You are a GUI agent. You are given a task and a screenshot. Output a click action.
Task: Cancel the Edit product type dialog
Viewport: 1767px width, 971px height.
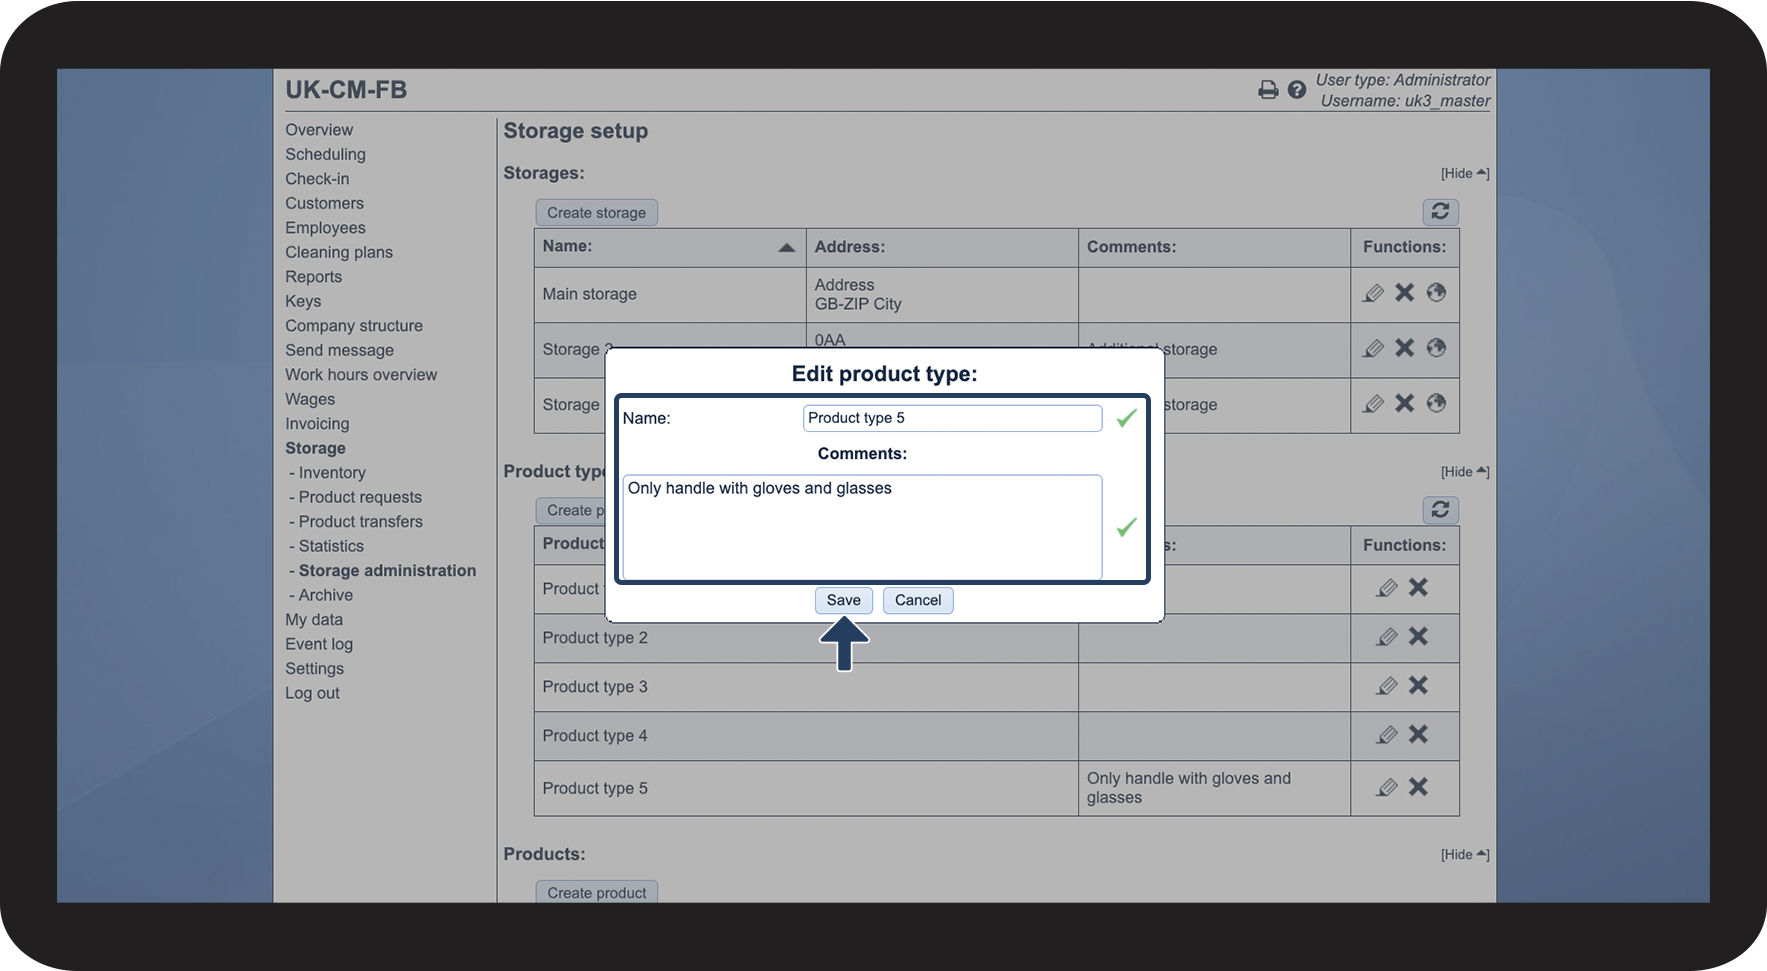click(918, 600)
